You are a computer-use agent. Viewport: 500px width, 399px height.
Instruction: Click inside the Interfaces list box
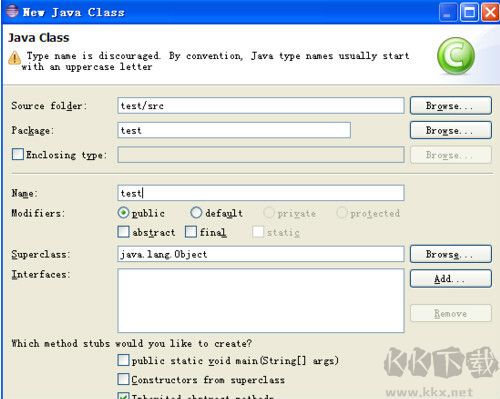[x=261, y=301]
